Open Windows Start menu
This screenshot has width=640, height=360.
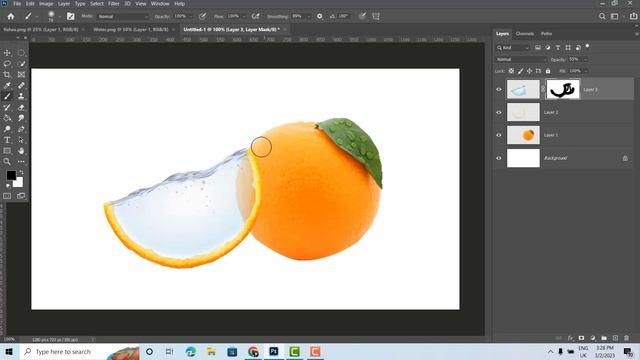click(9, 352)
